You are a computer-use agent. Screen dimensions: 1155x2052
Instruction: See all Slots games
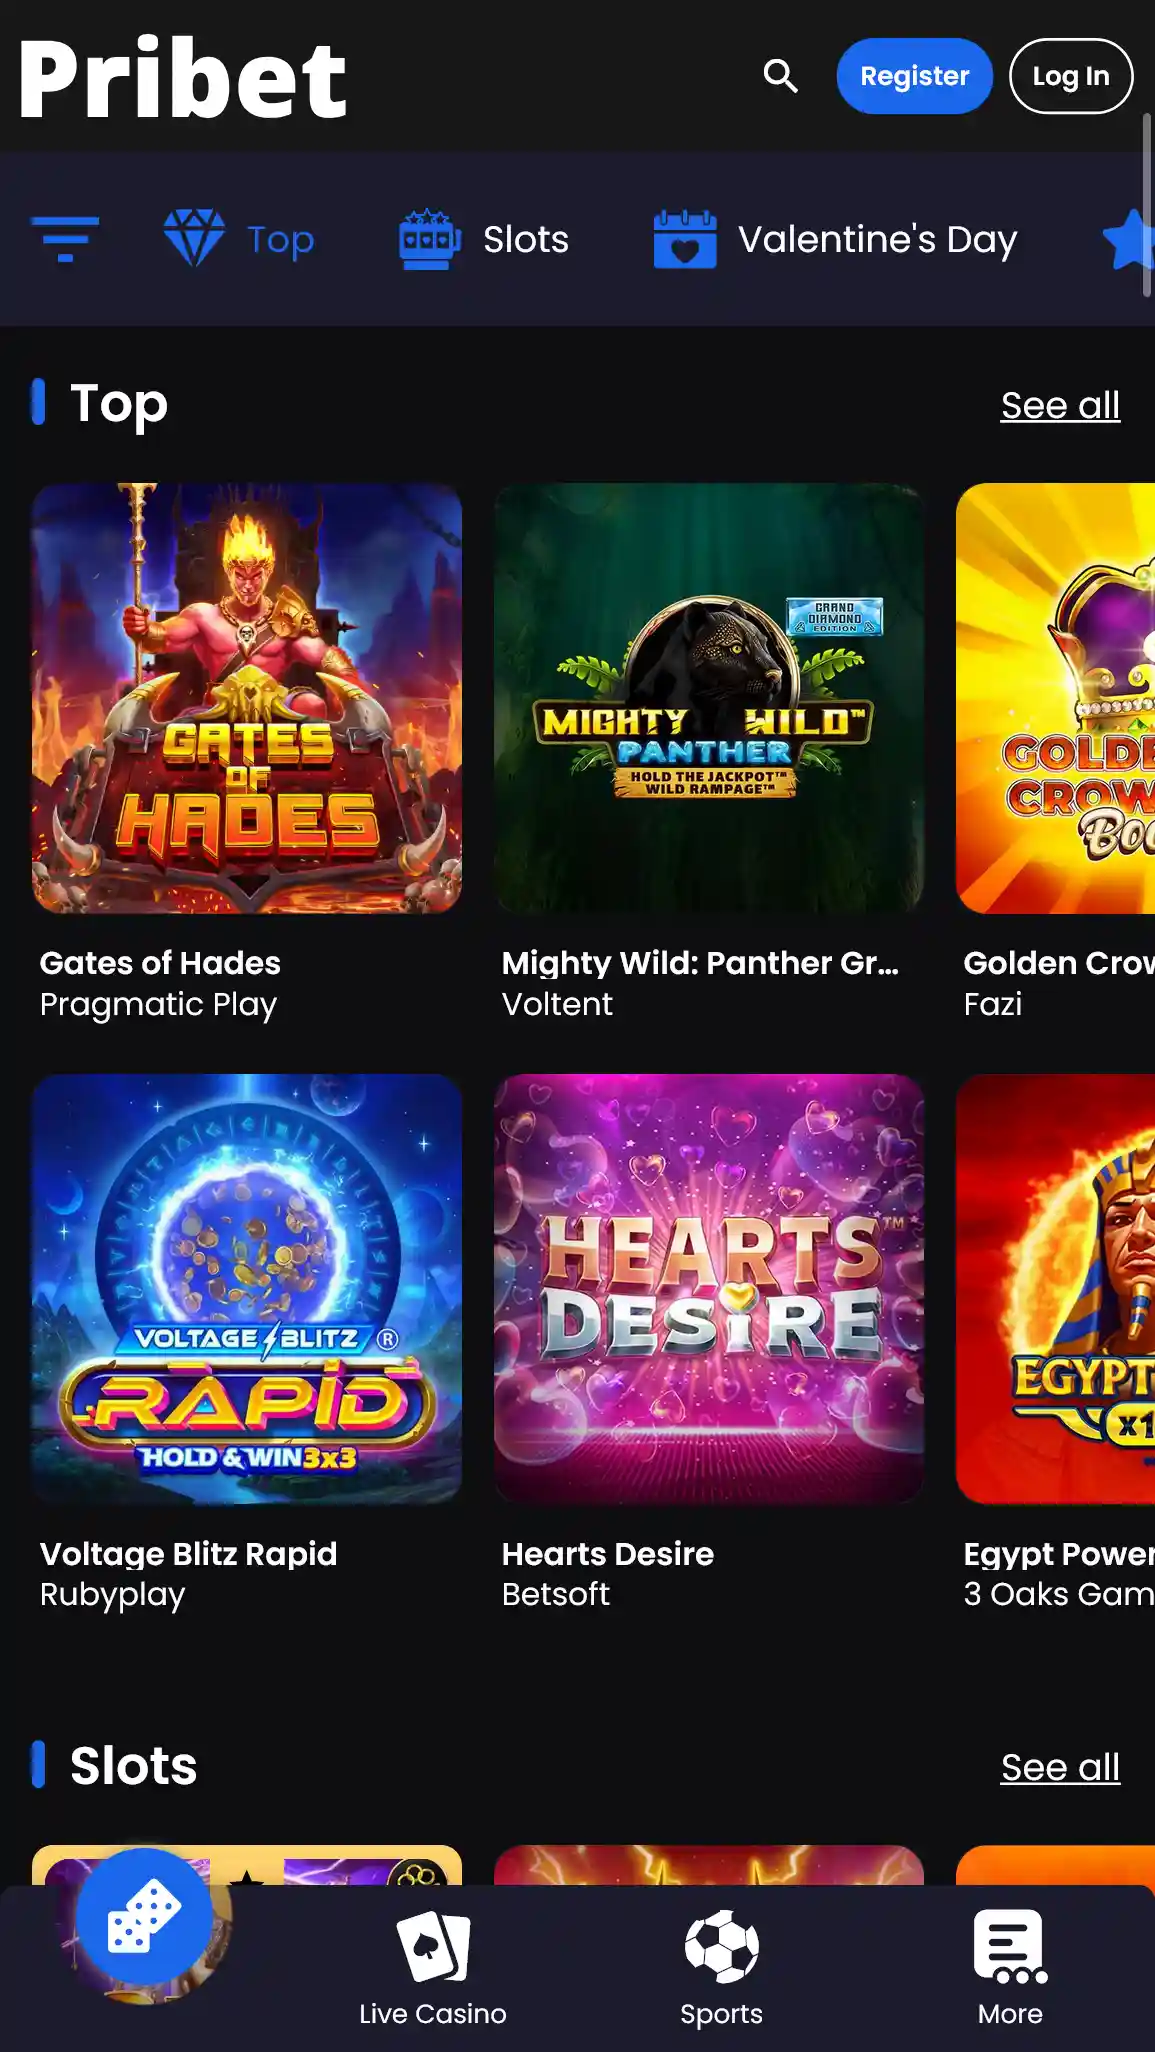pyautogui.click(x=1060, y=1767)
